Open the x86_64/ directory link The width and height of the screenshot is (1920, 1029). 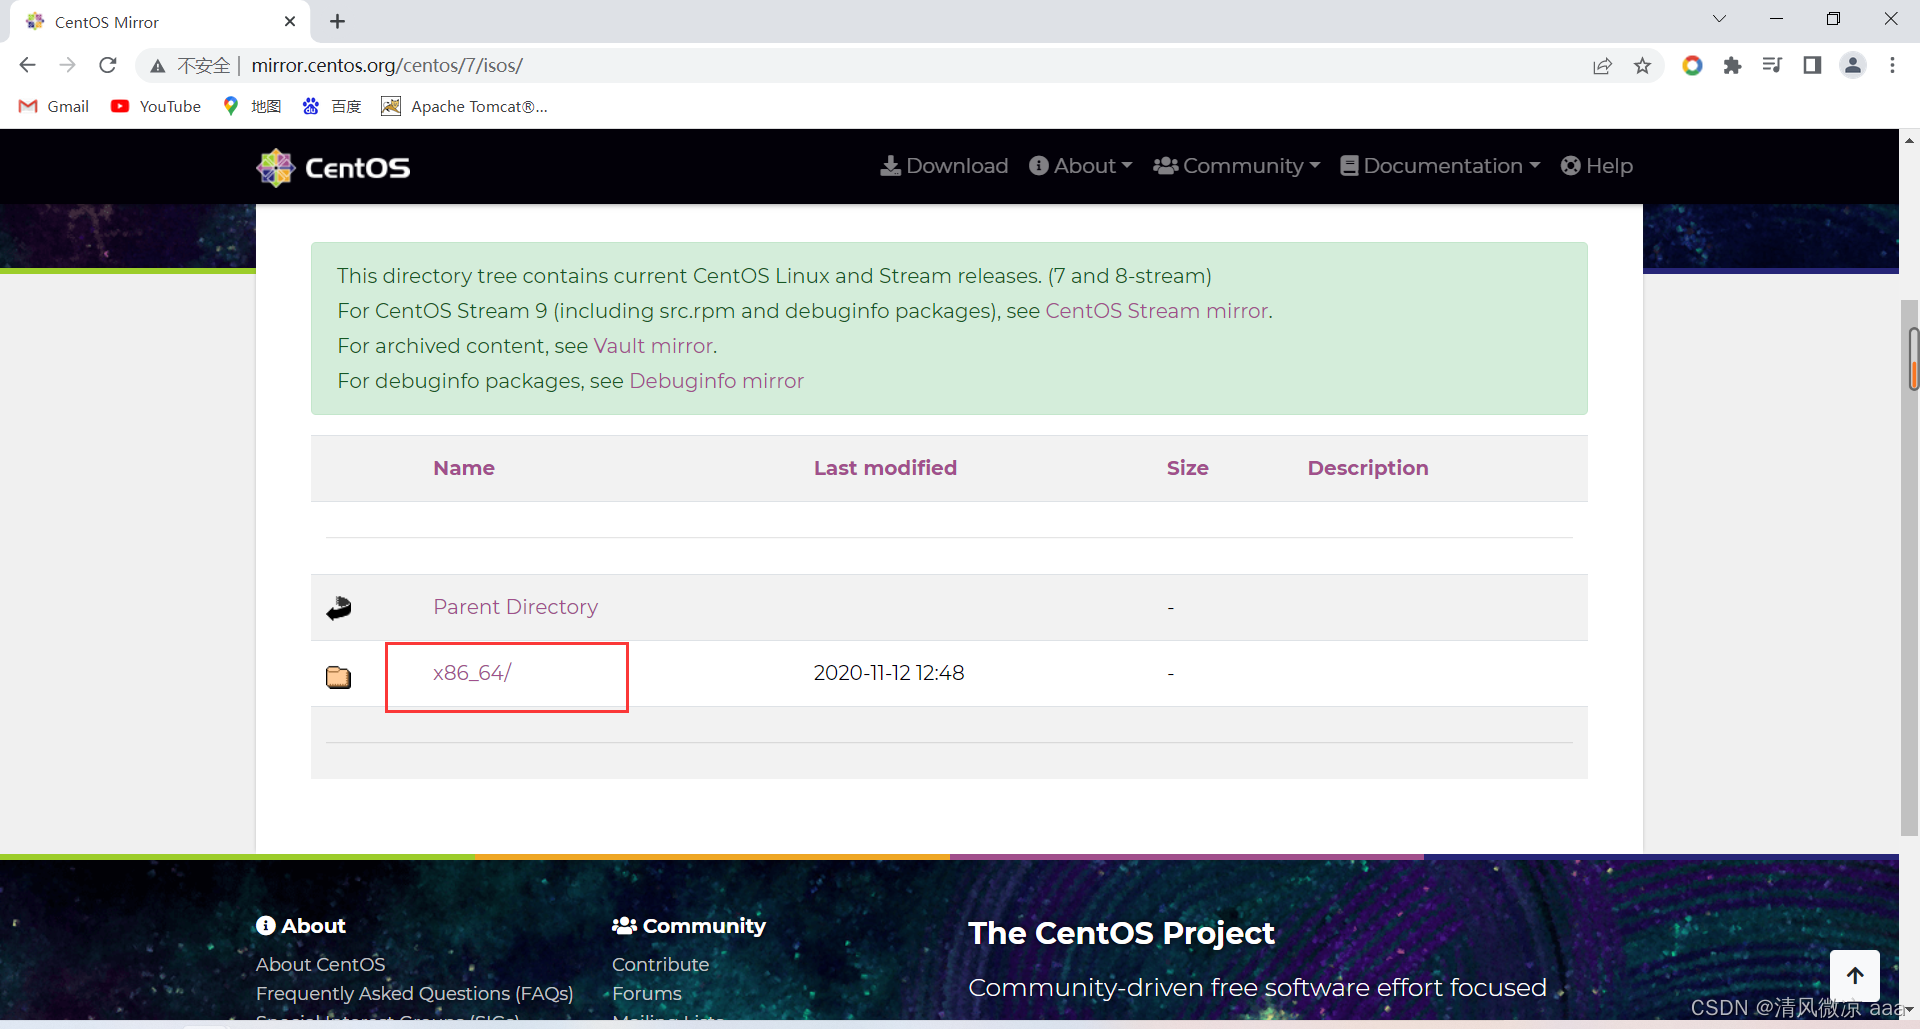click(x=472, y=673)
